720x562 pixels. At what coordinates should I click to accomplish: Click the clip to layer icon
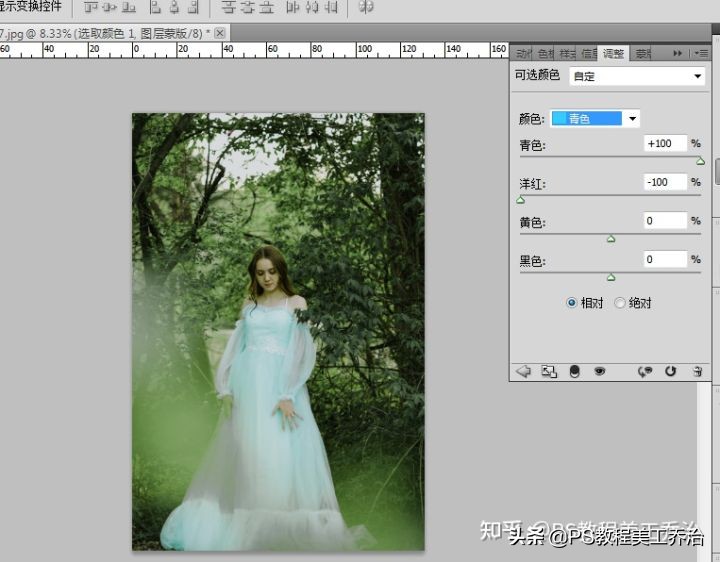click(x=574, y=371)
